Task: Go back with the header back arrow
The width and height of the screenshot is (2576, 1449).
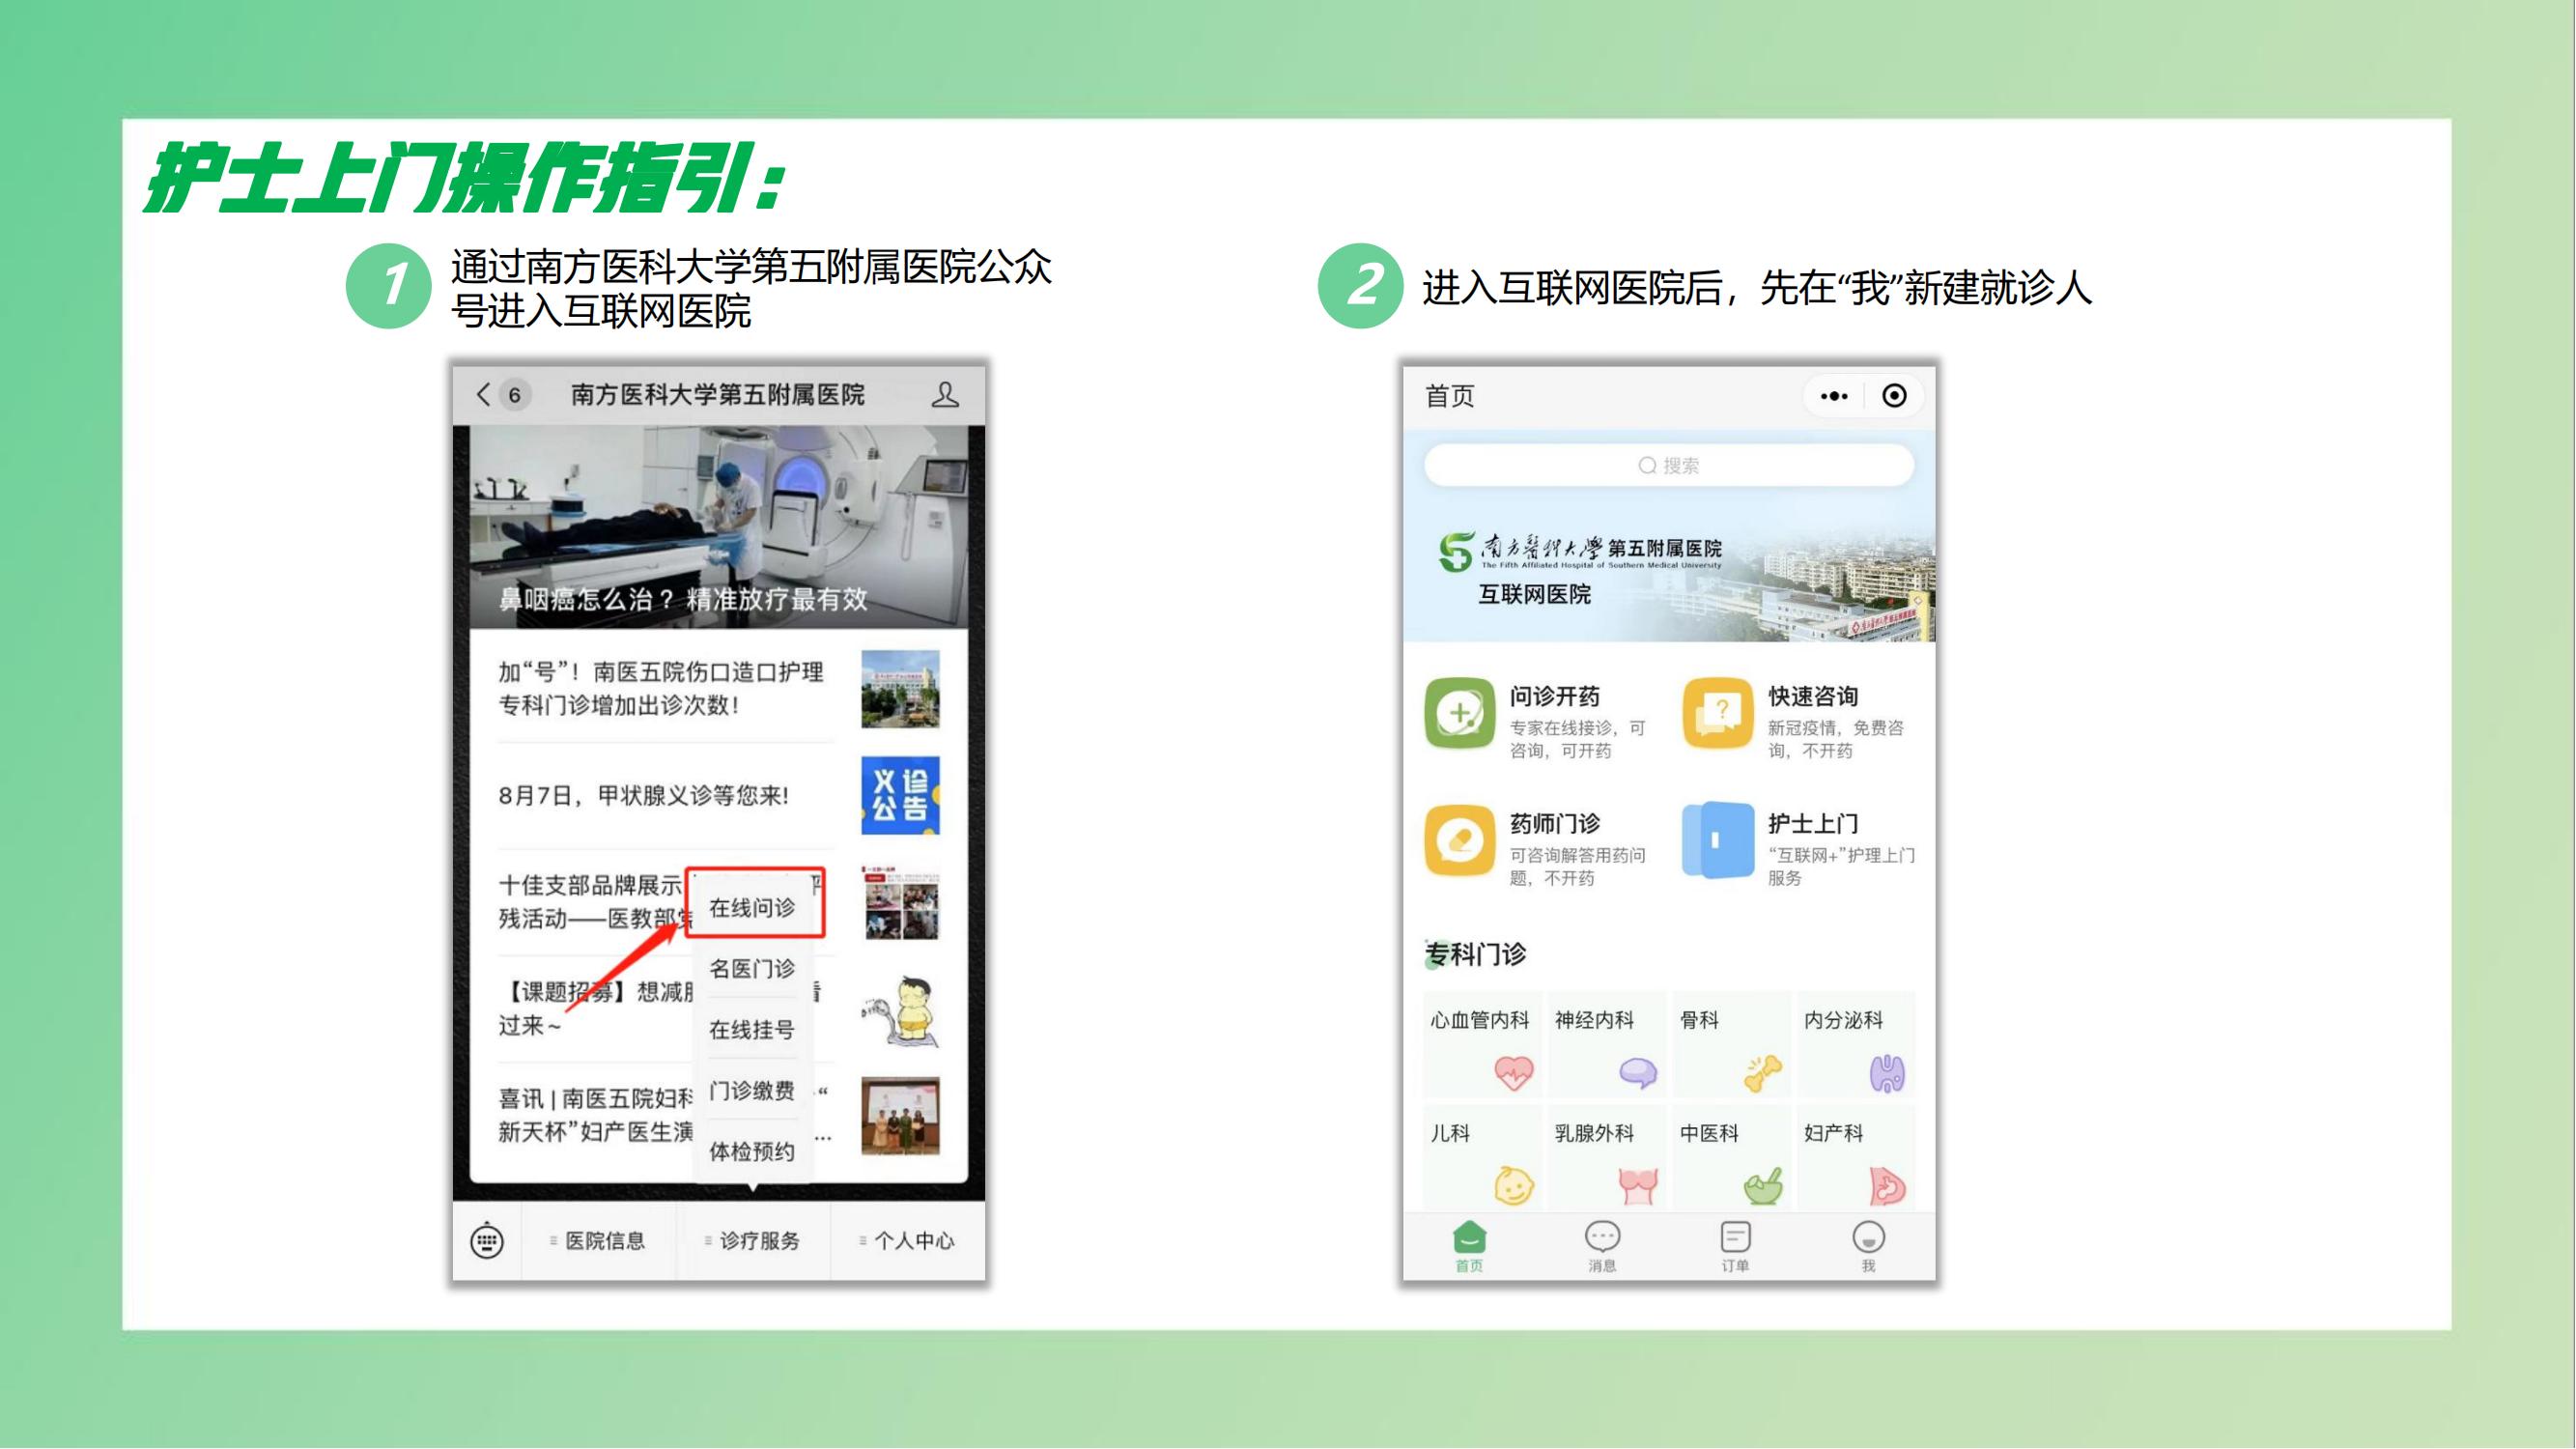Action: pyautogui.click(x=484, y=394)
